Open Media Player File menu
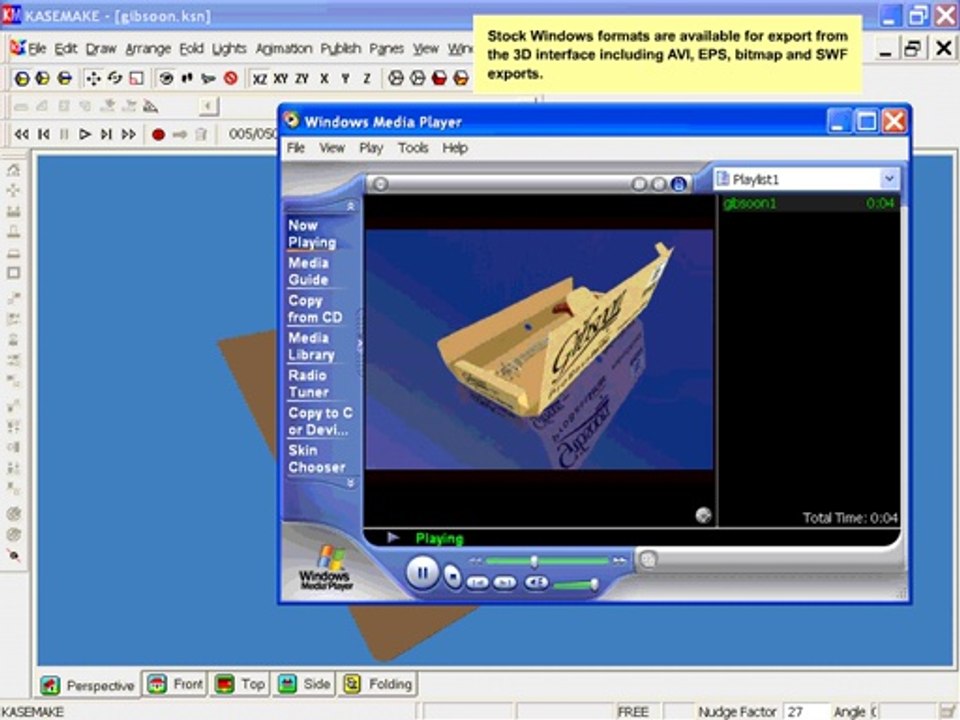 coord(296,148)
